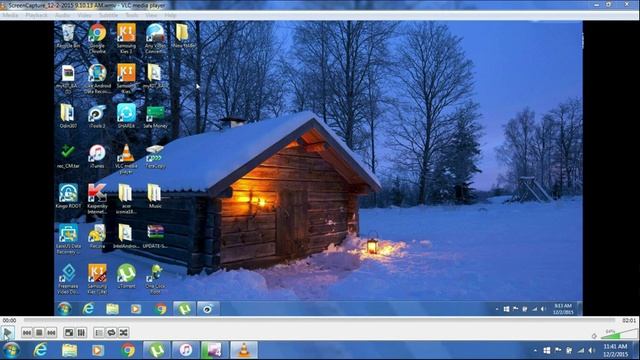Open Windows Media Player from the bottom taskbar
This screenshot has width=640, height=360.
coord(98,350)
